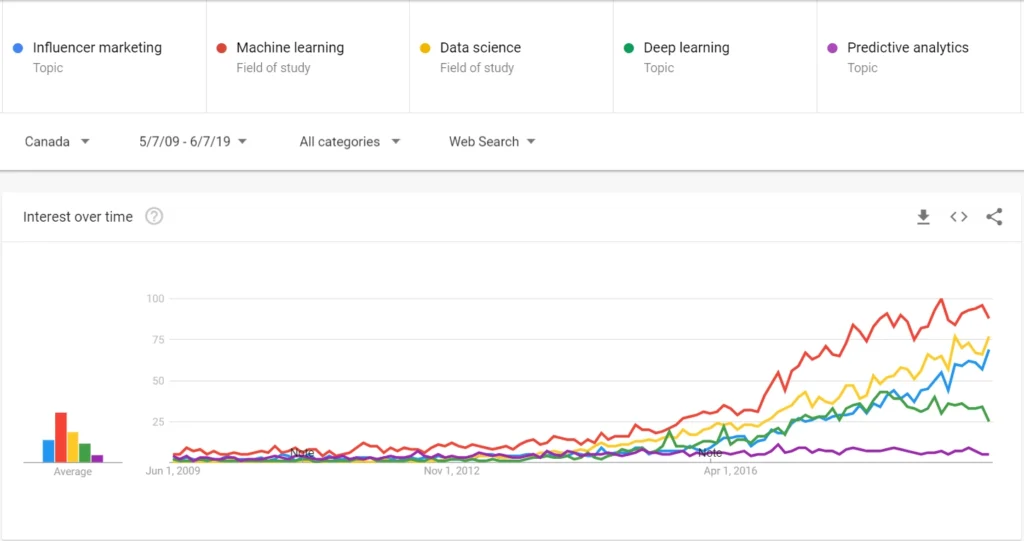
Task: Click the yellow Data science dot
Action: (425, 48)
